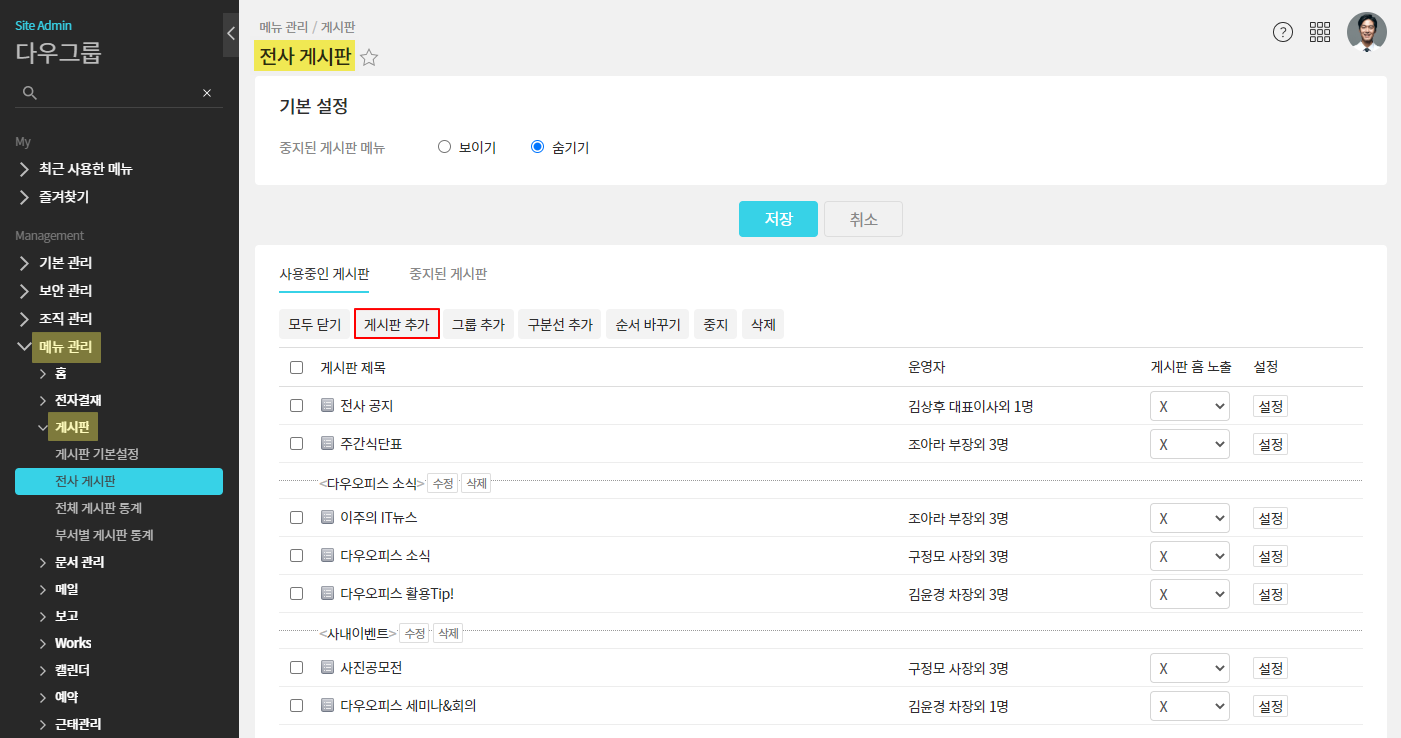Collapse the sidebar with the arrow icon
This screenshot has height=738, width=1401.
[x=231, y=34]
